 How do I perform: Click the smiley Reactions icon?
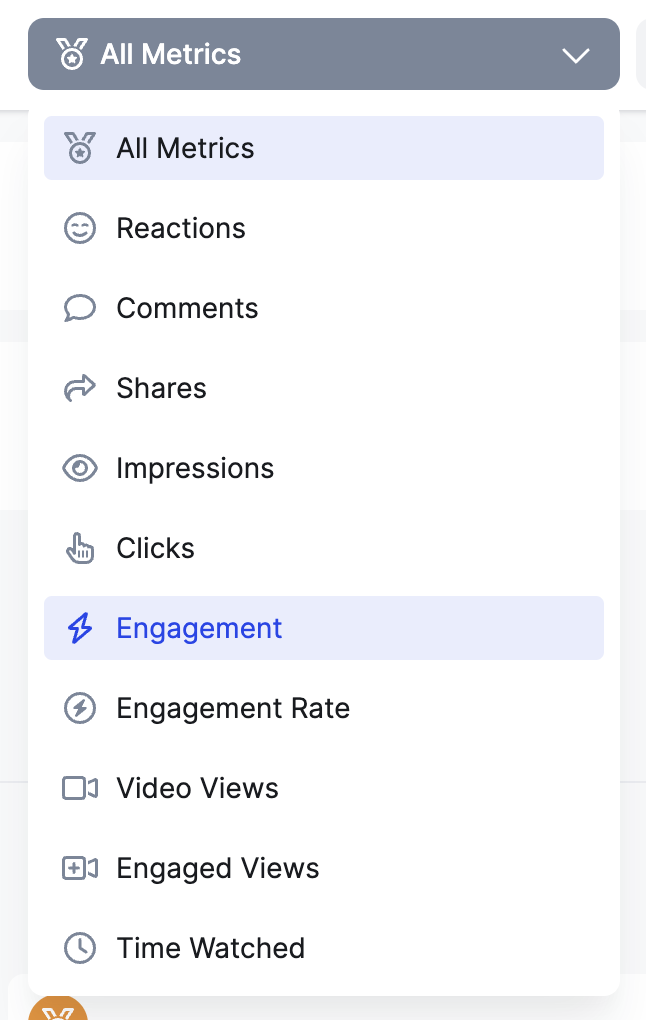[x=79, y=228]
